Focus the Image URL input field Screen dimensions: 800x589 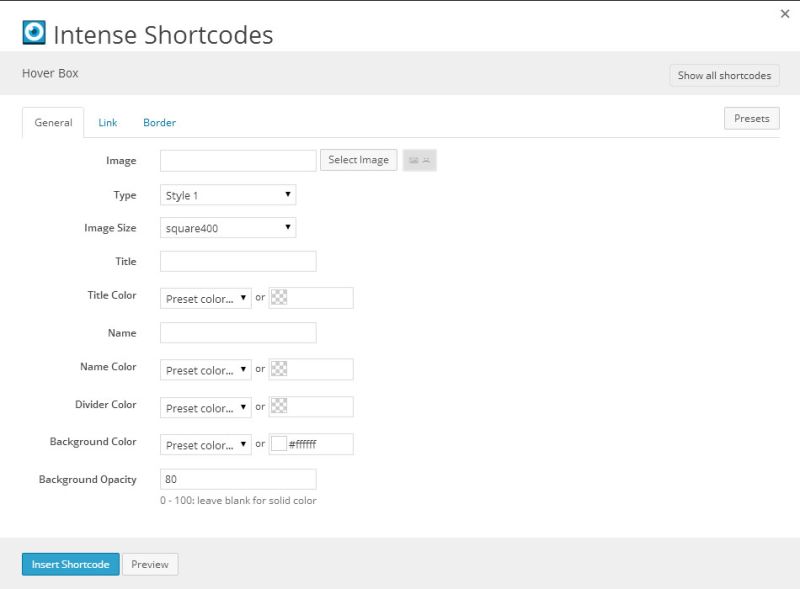click(238, 160)
